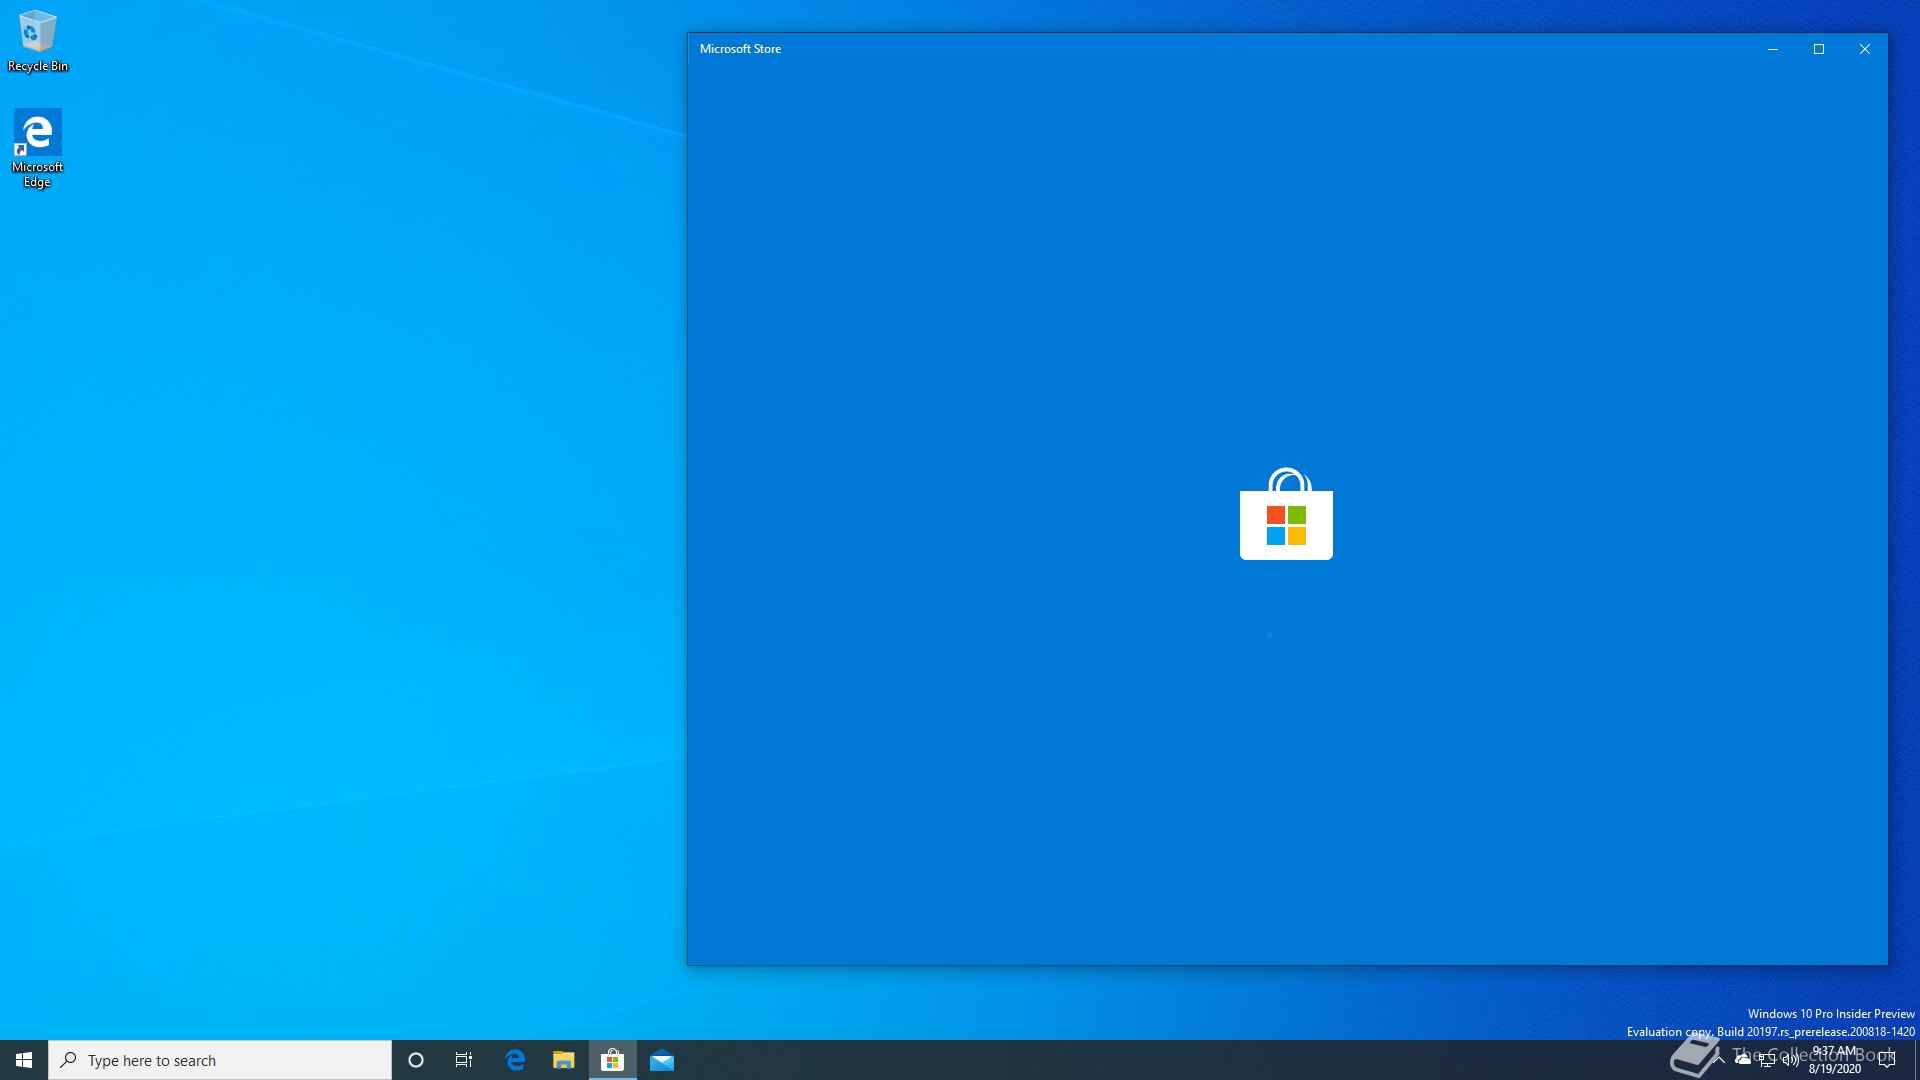
Task: Open the volume speaker tray icon
Action: 1790,1060
